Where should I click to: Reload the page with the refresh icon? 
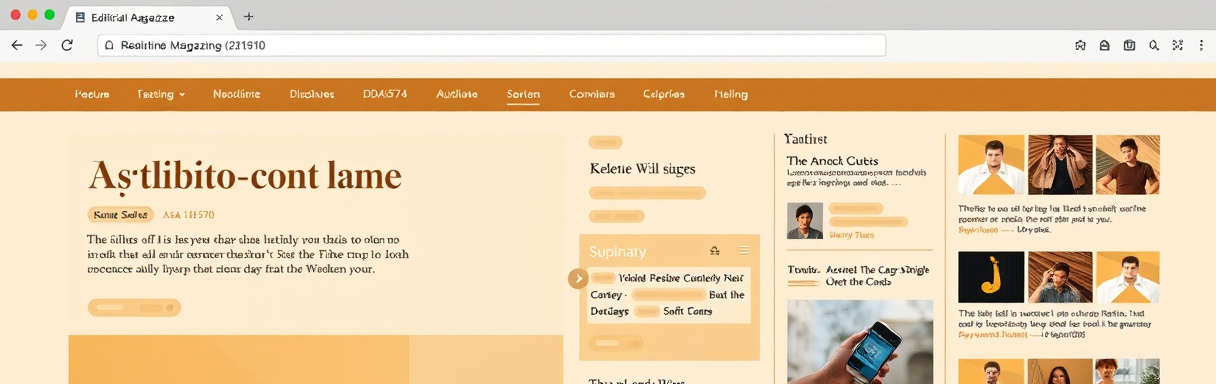pos(67,45)
